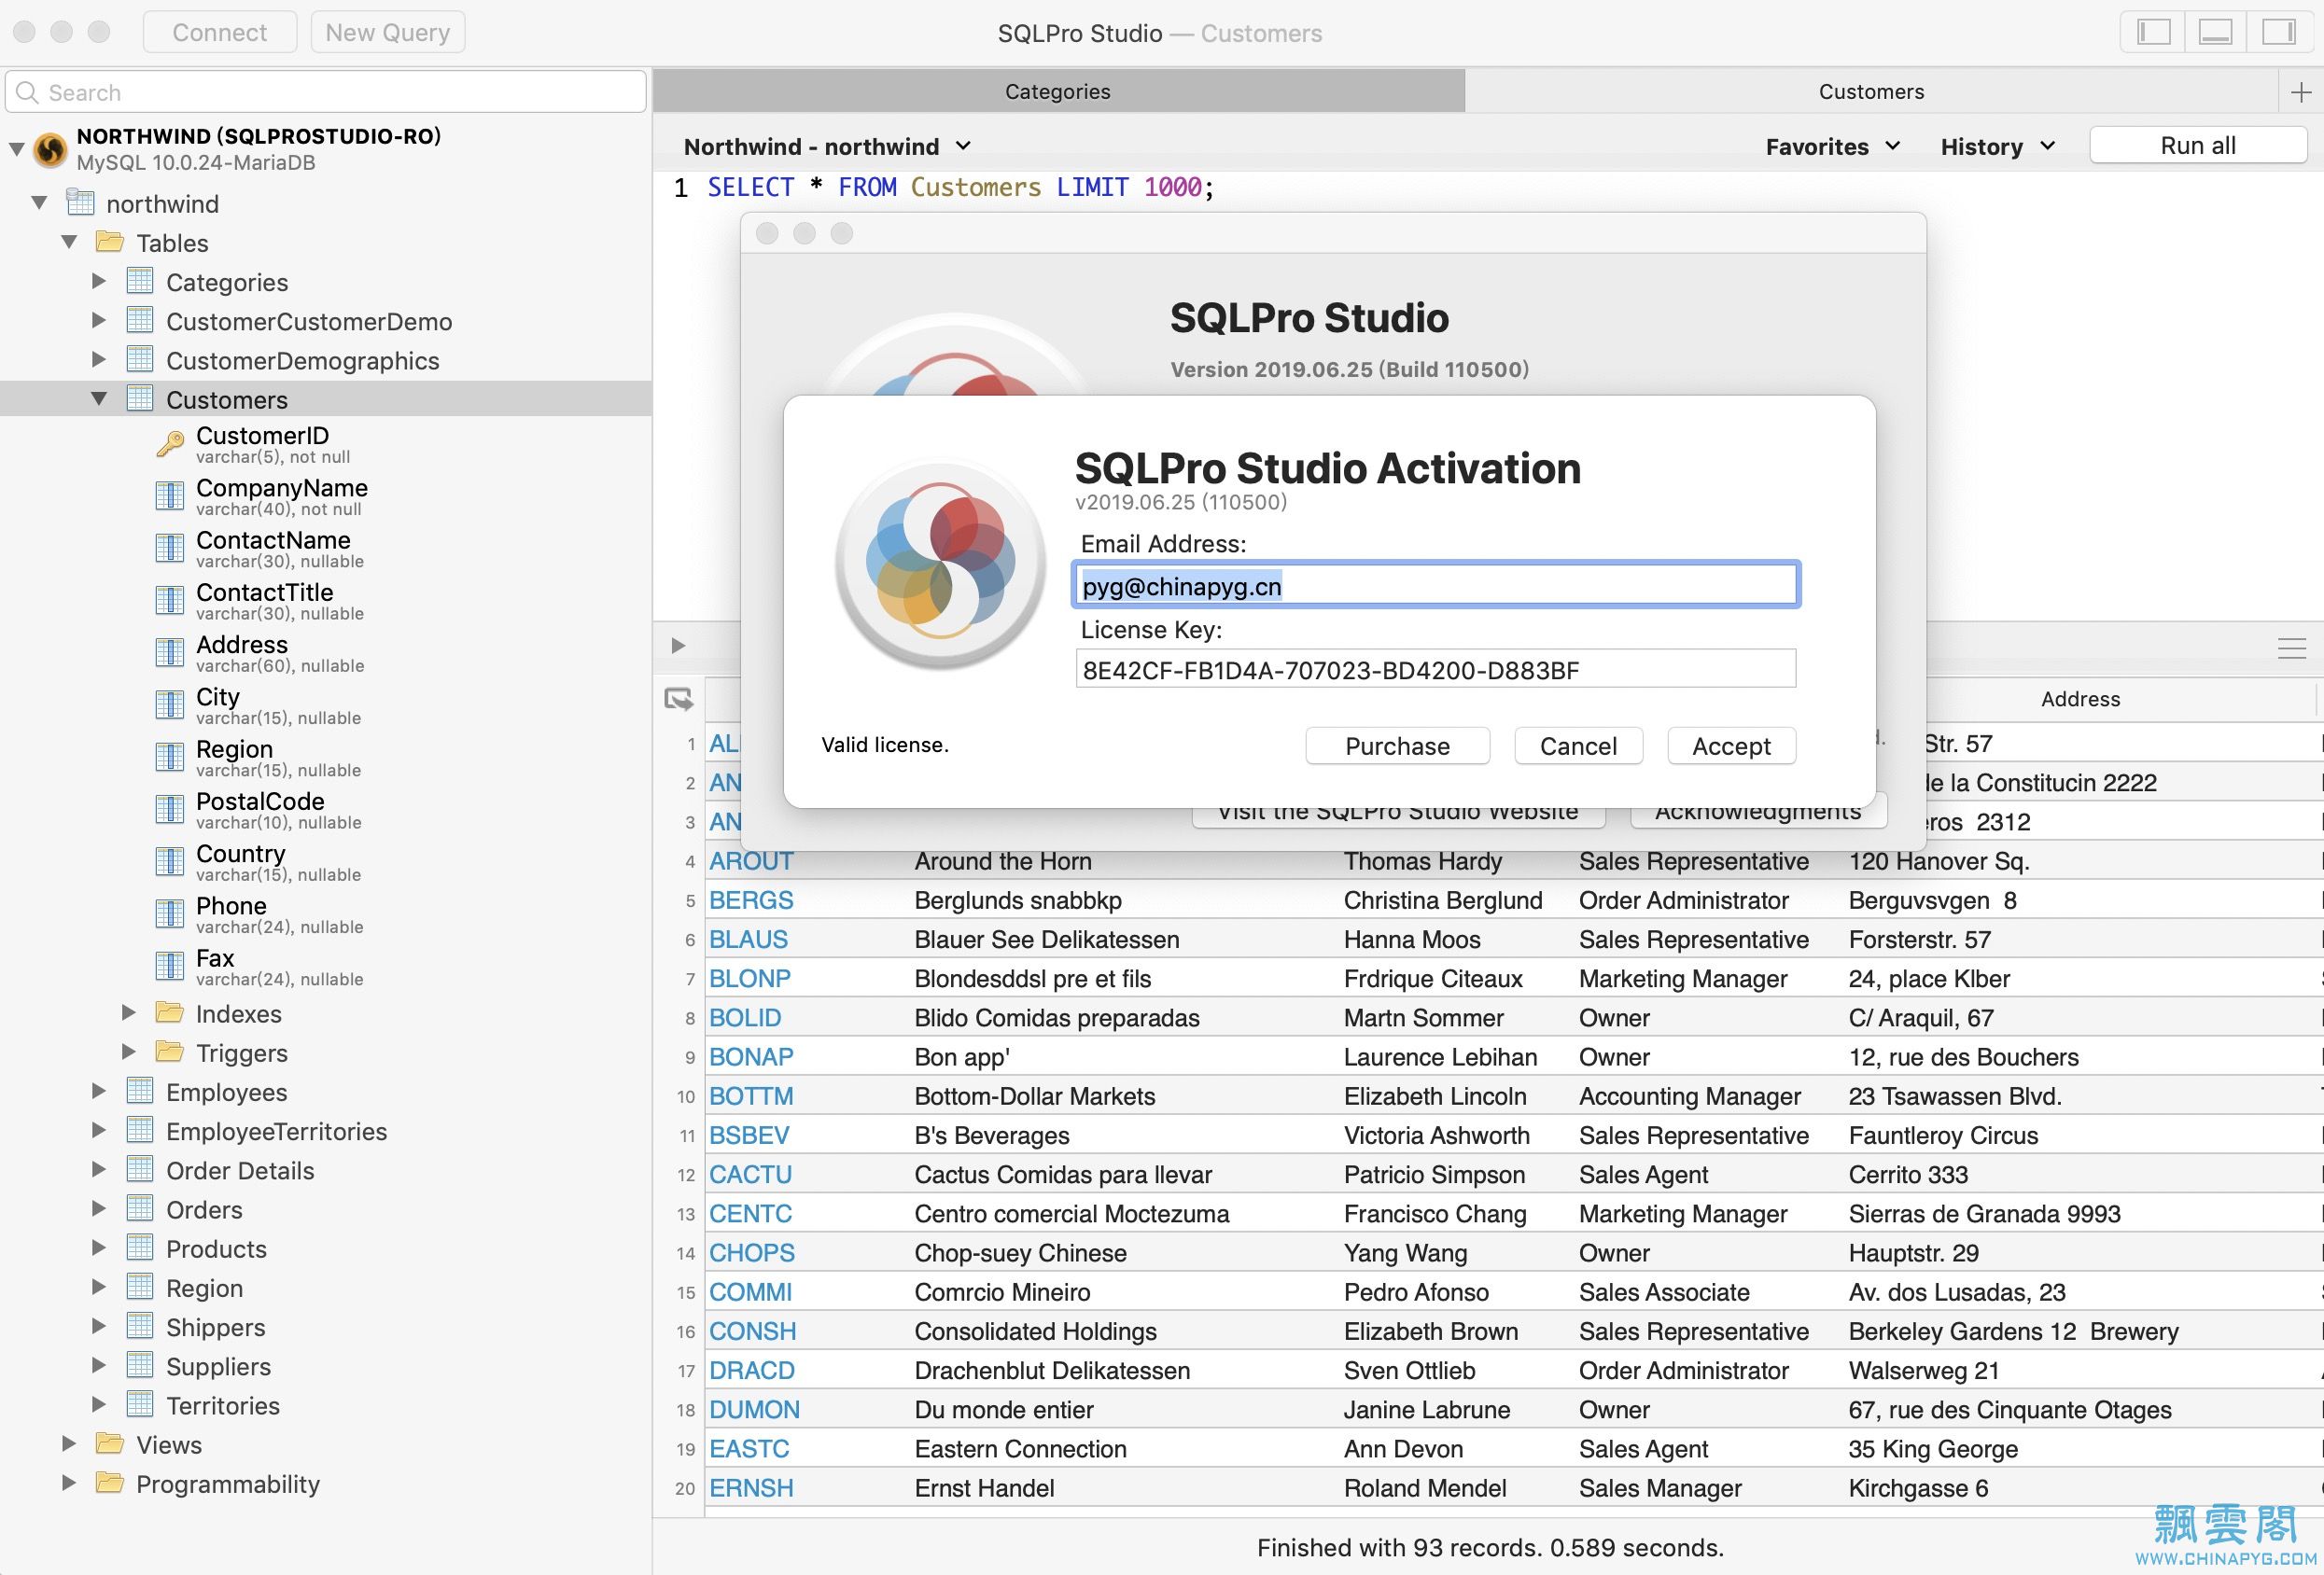Click the results play arrow icon
This screenshot has height=1575, width=2324.
678,645
